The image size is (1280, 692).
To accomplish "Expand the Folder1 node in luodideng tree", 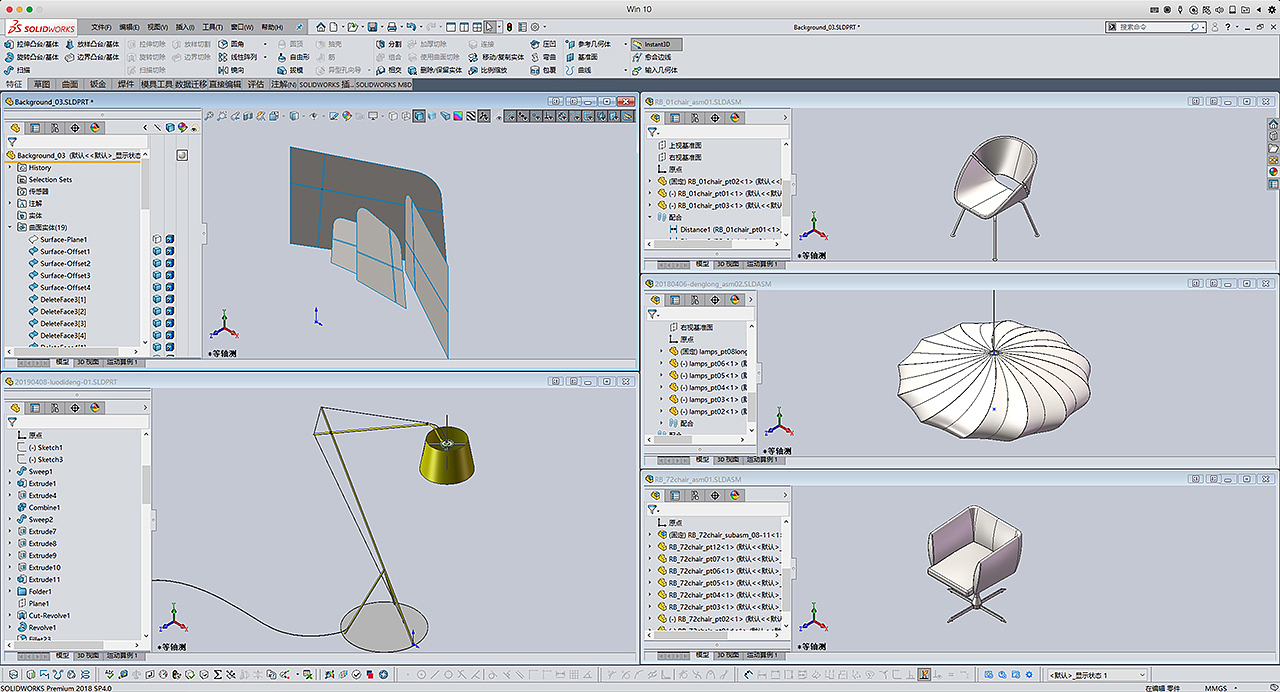I will 10,592.
